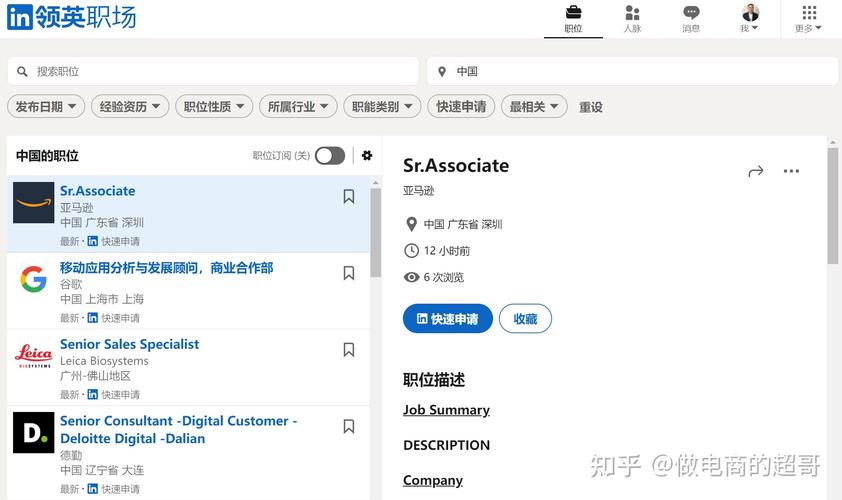The image size is (842, 500).
Task: Open the three-dot more options menu
Action: [x=791, y=171]
